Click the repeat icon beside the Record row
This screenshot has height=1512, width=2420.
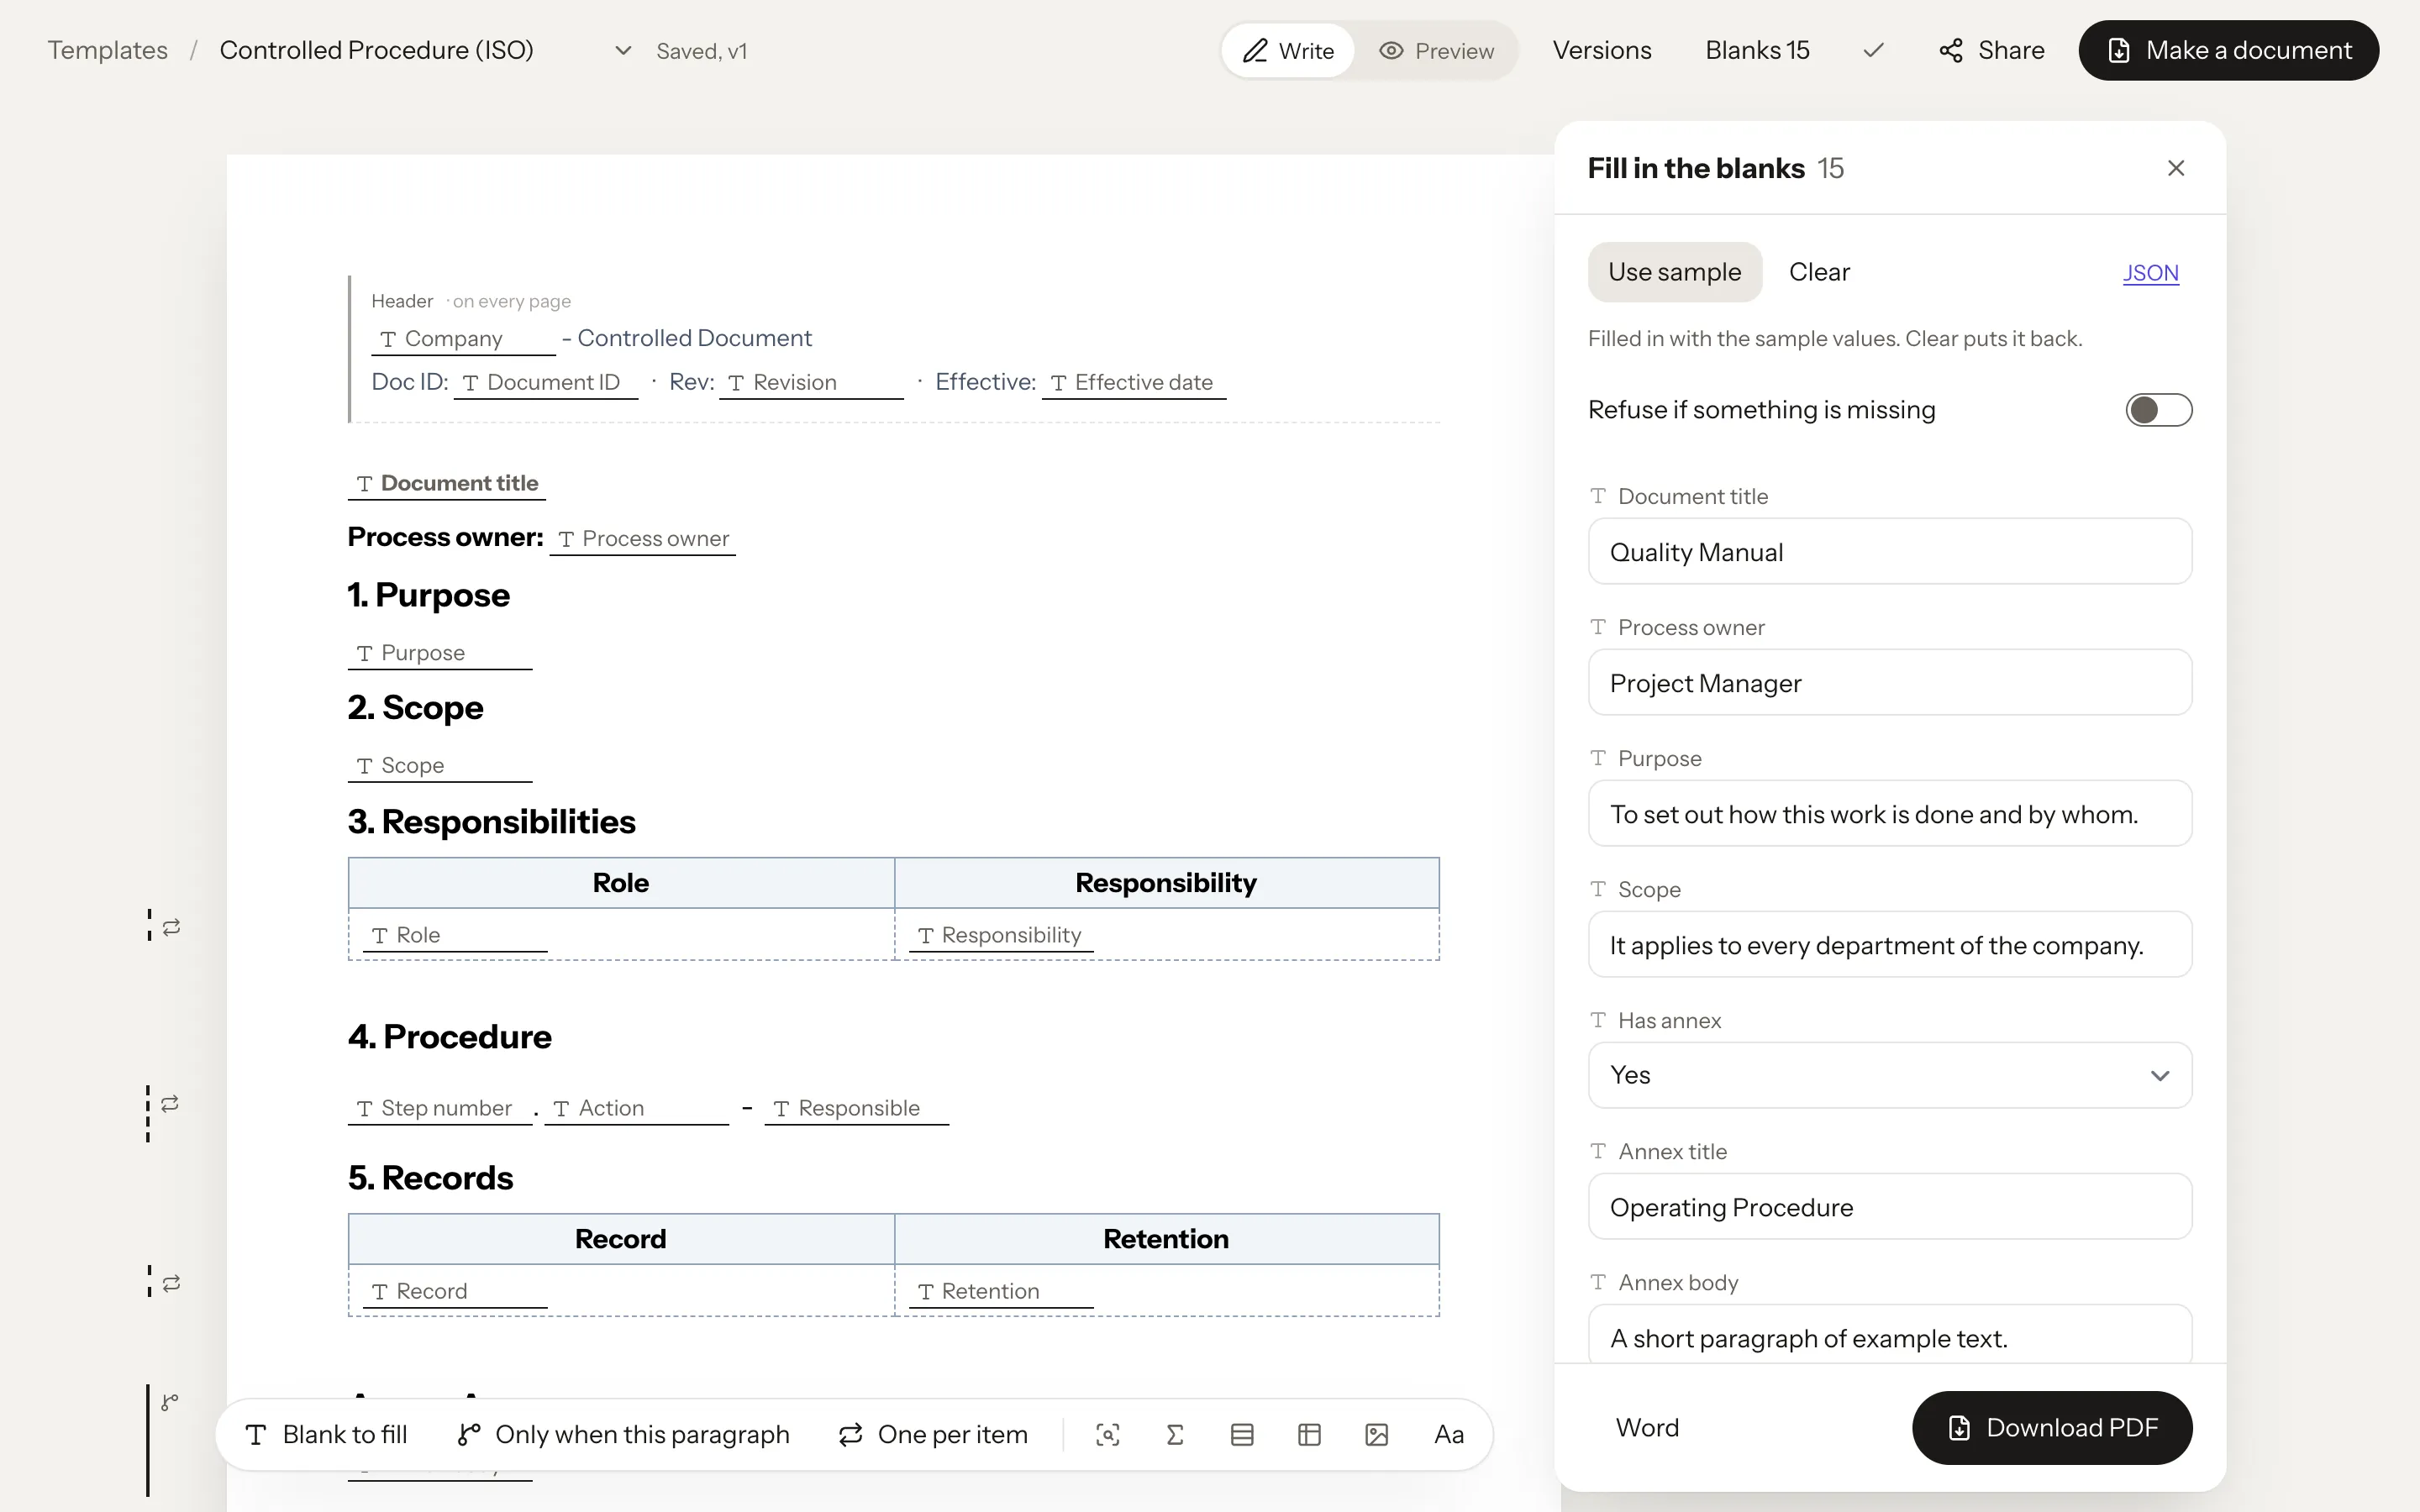(x=171, y=1283)
